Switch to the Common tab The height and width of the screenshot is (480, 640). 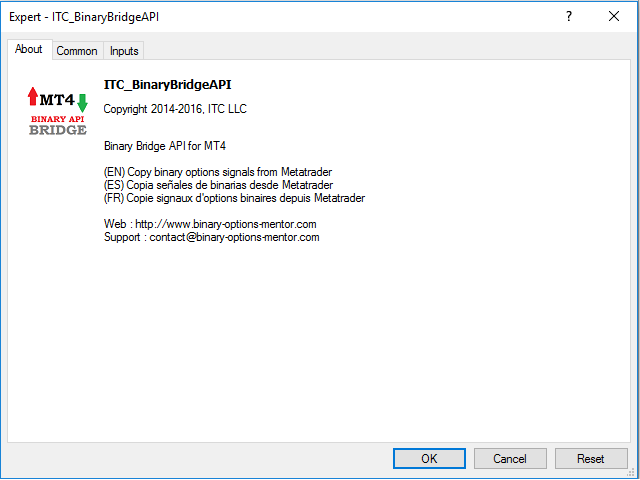[x=77, y=51]
